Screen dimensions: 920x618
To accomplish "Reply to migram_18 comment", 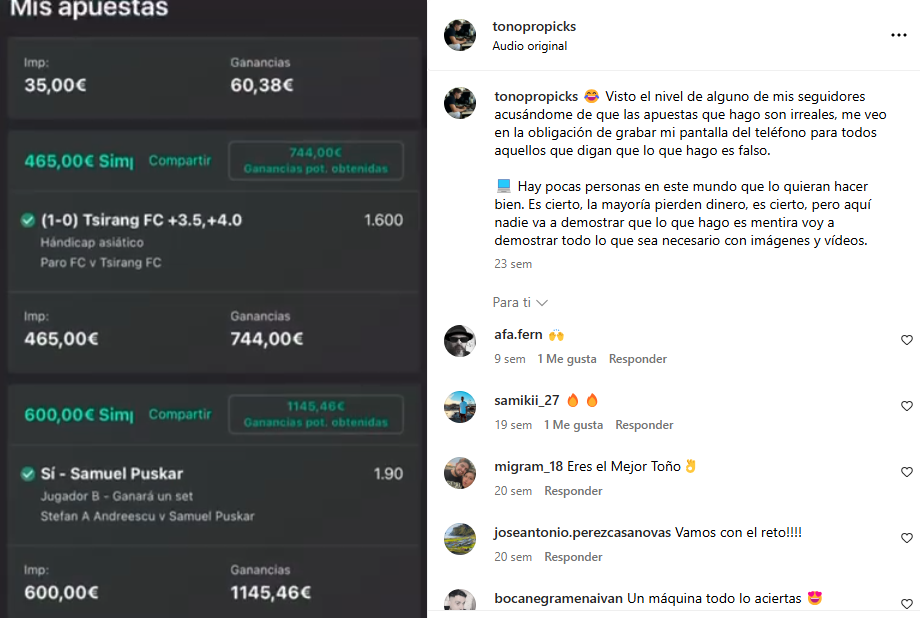I will [x=573, y=491].
